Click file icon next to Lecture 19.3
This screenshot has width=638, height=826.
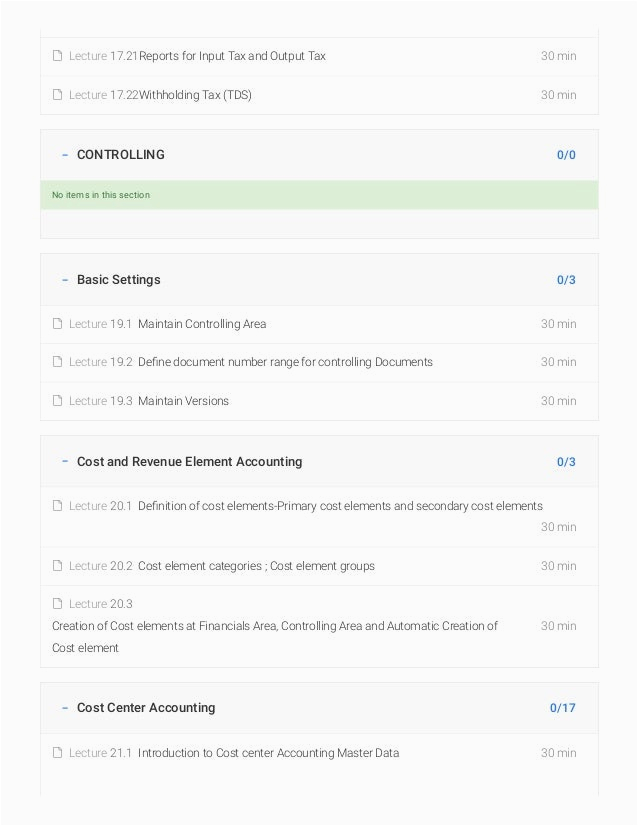(x=57, y=401)
